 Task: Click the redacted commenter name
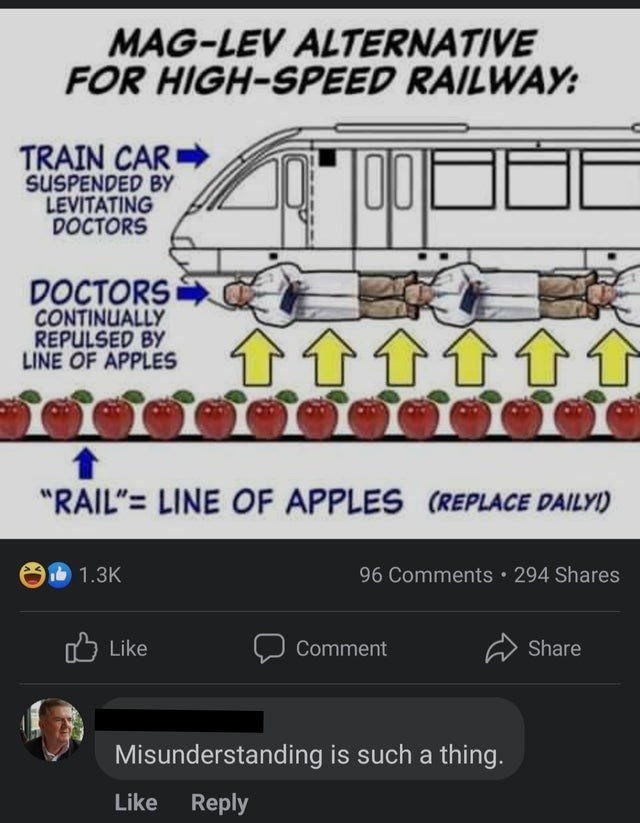179,721
